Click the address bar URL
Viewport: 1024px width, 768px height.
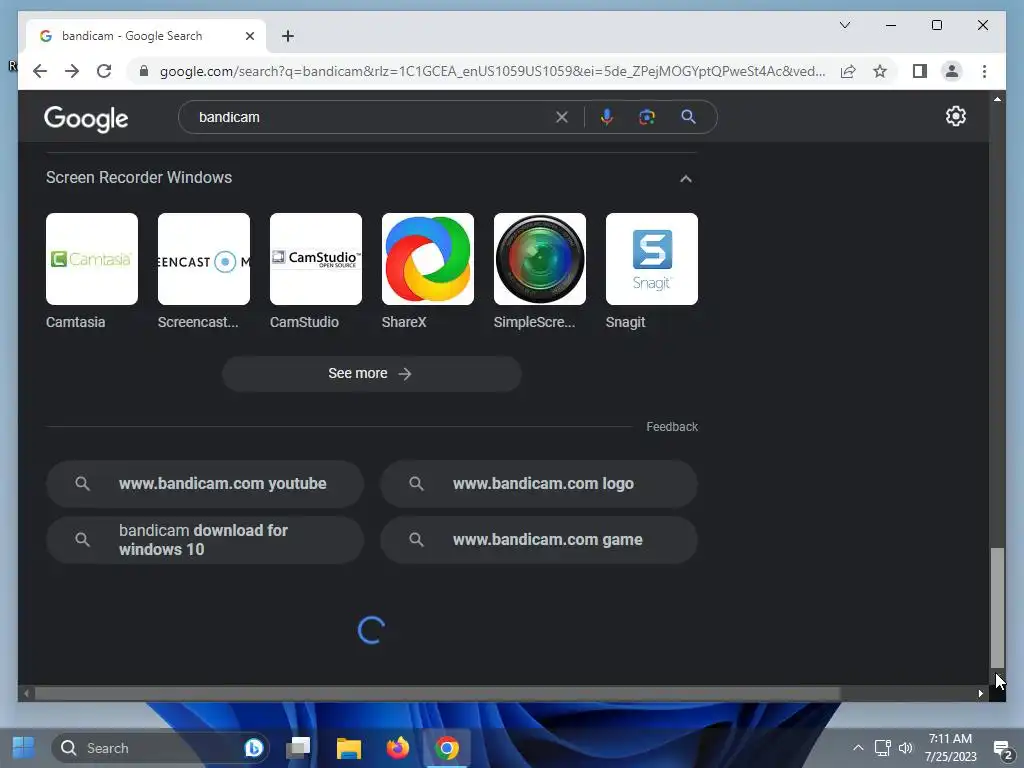(x=492, y=71)
